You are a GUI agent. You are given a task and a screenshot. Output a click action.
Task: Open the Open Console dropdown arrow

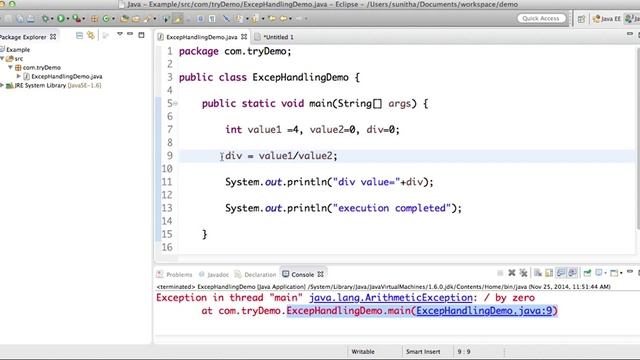[621, 273]
